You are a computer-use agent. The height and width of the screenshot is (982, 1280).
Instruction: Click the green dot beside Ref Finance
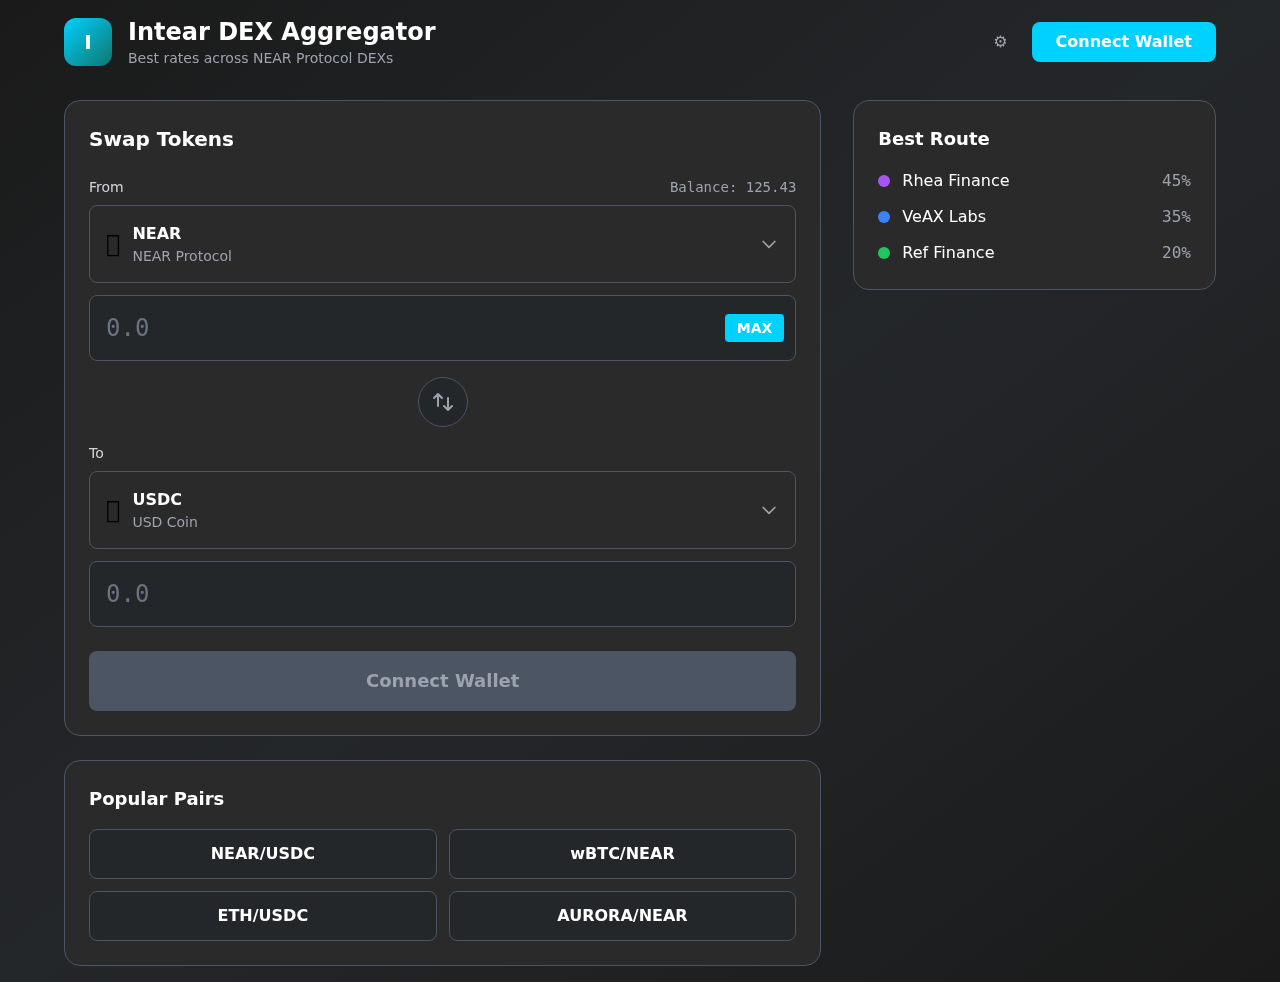point(882,253)
